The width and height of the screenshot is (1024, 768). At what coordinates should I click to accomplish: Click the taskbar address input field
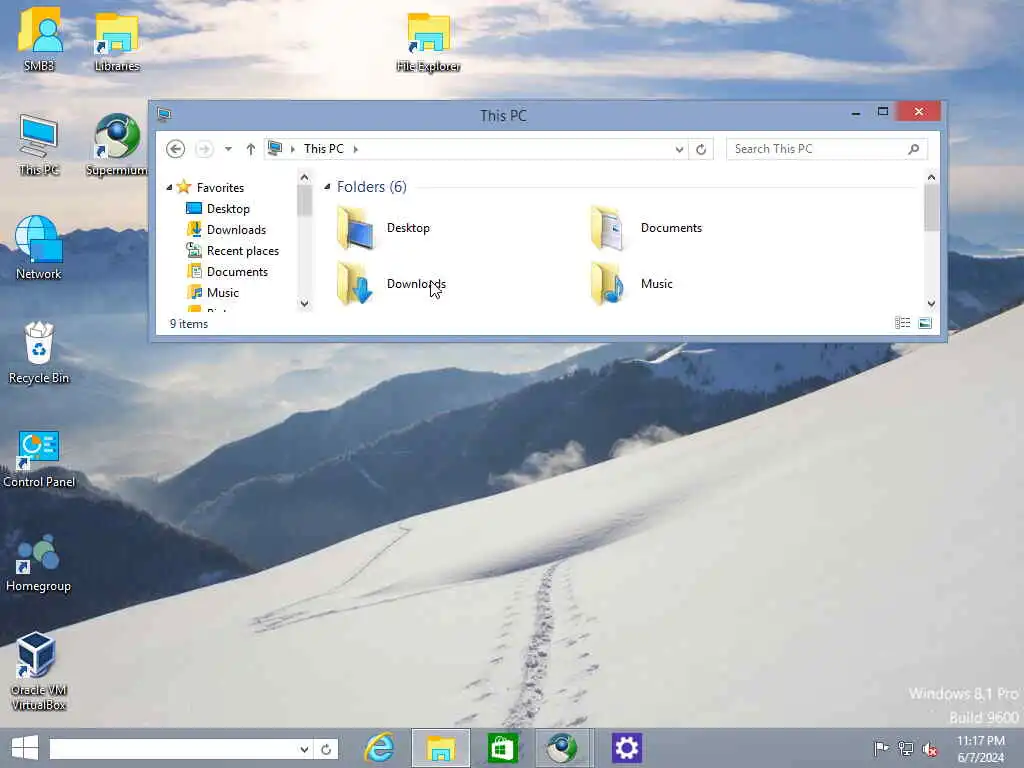[x=173, y=748]
